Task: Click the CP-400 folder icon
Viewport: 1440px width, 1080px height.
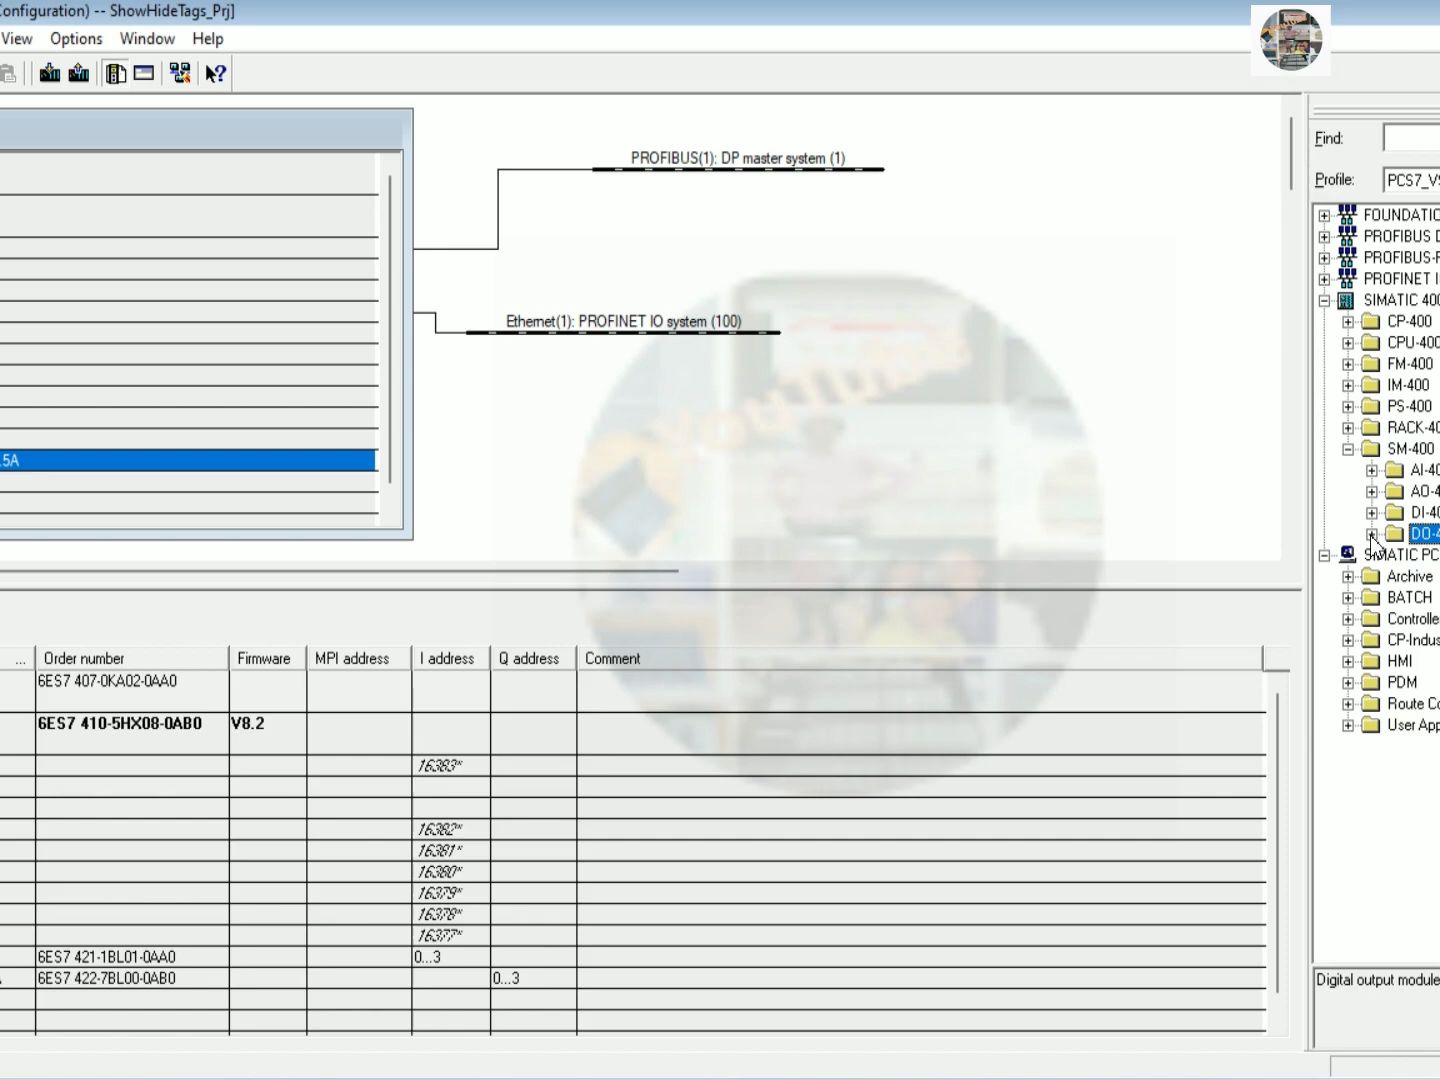Action: [1371, 321]
